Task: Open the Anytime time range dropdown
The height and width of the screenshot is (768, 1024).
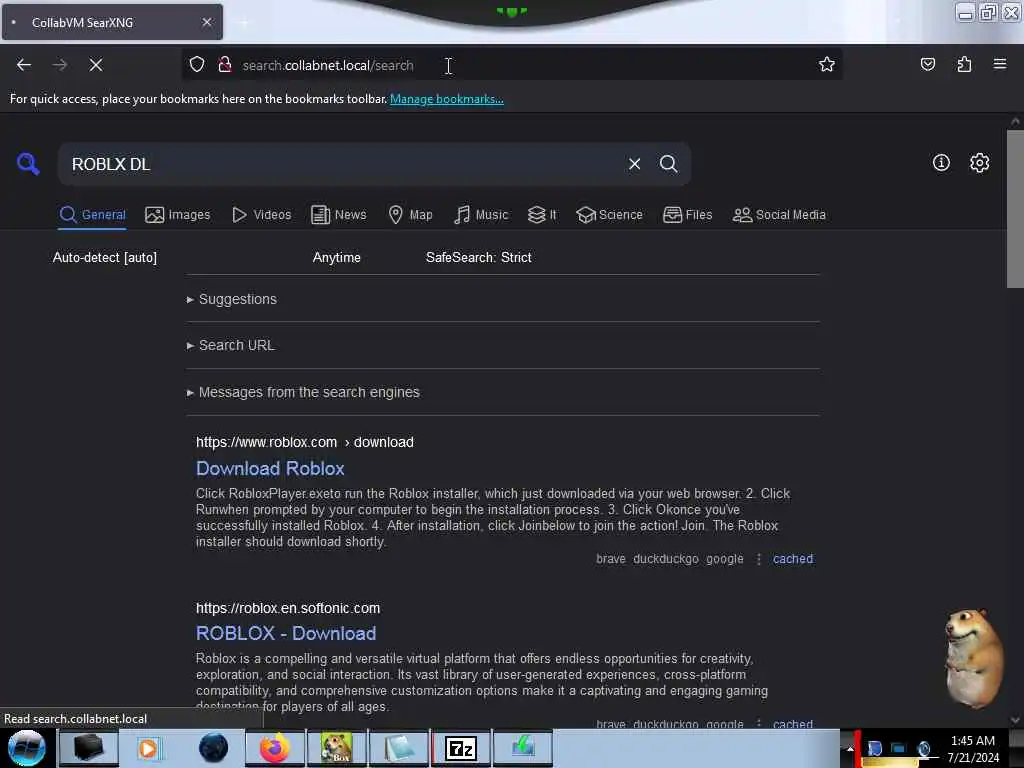Action: click(336, 257)
